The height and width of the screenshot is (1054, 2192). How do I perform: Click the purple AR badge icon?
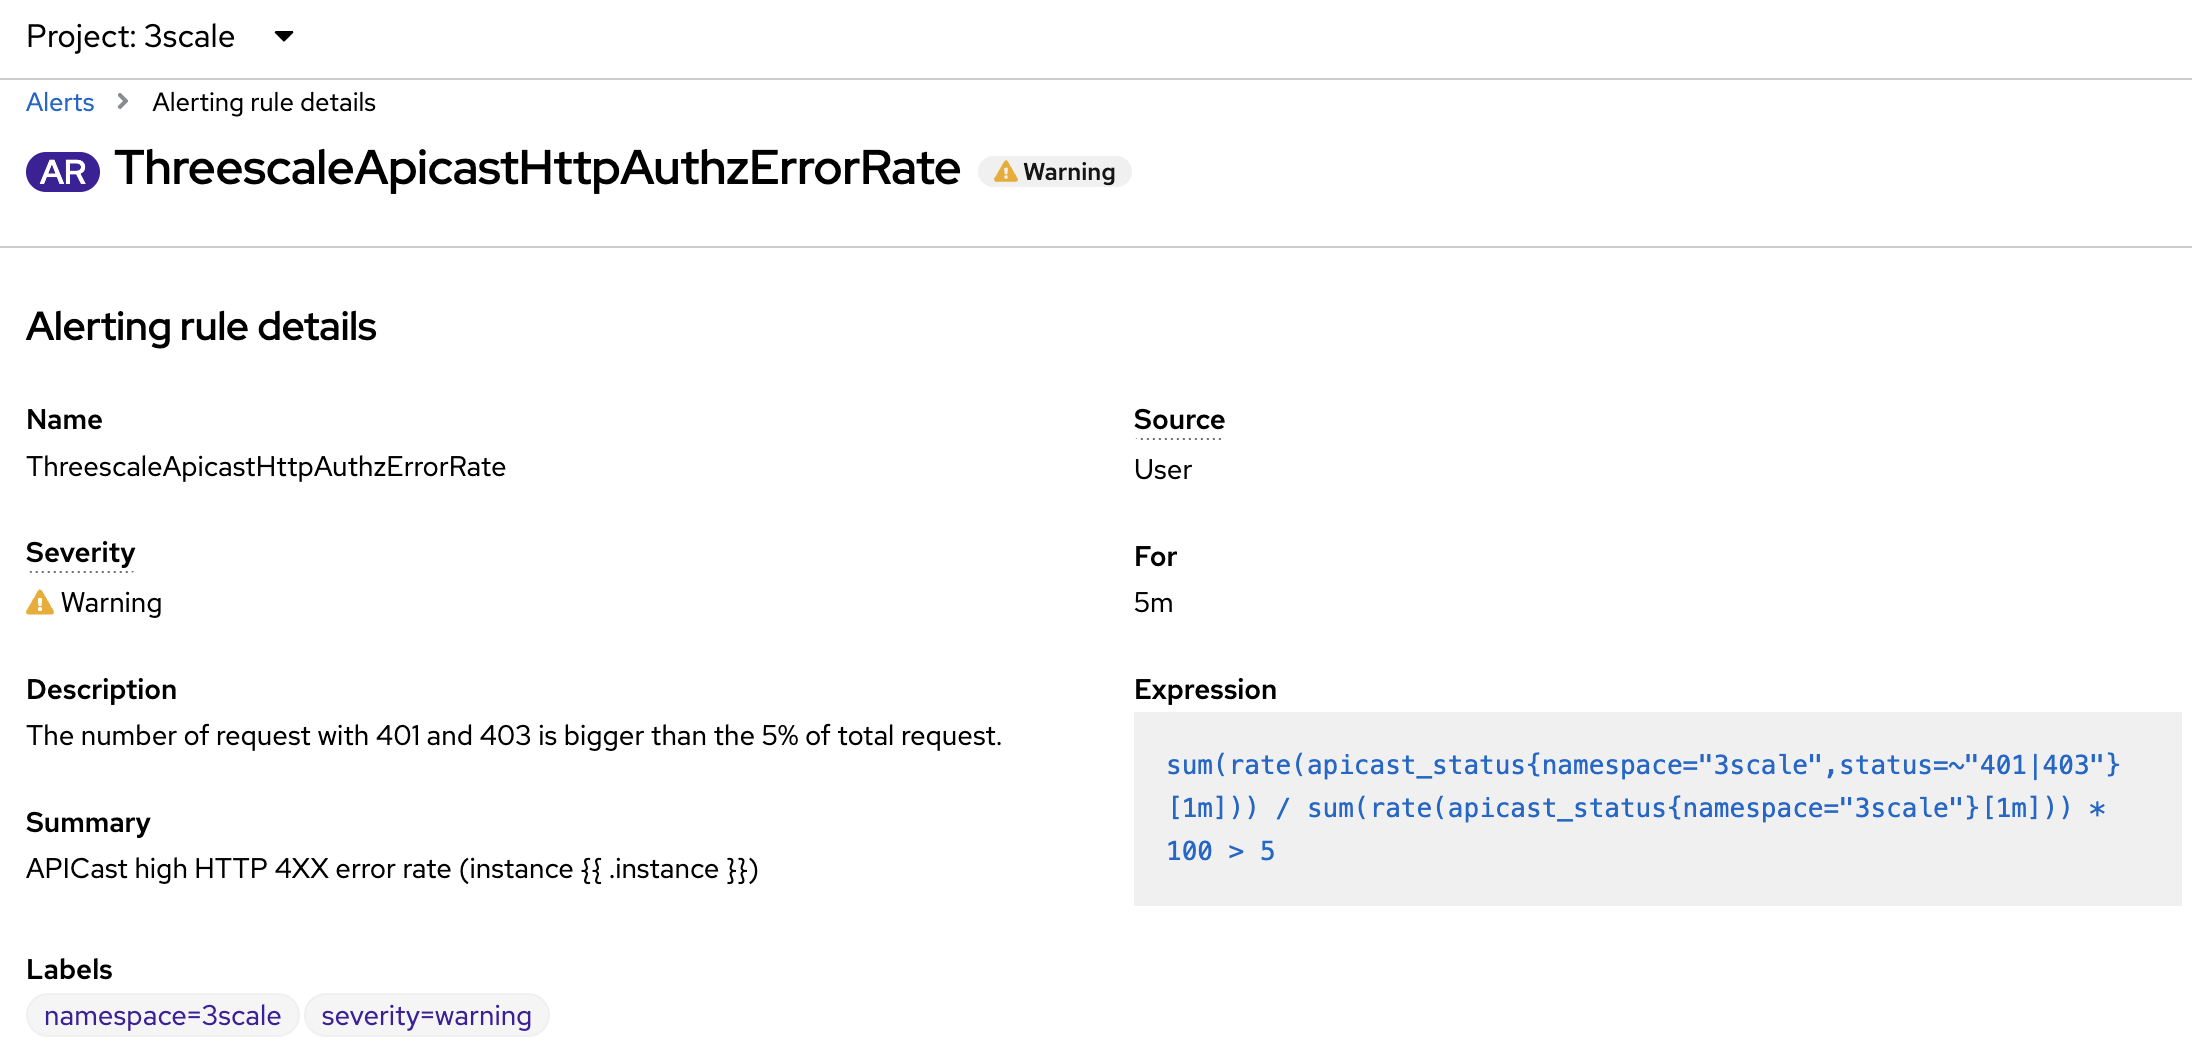63,172
